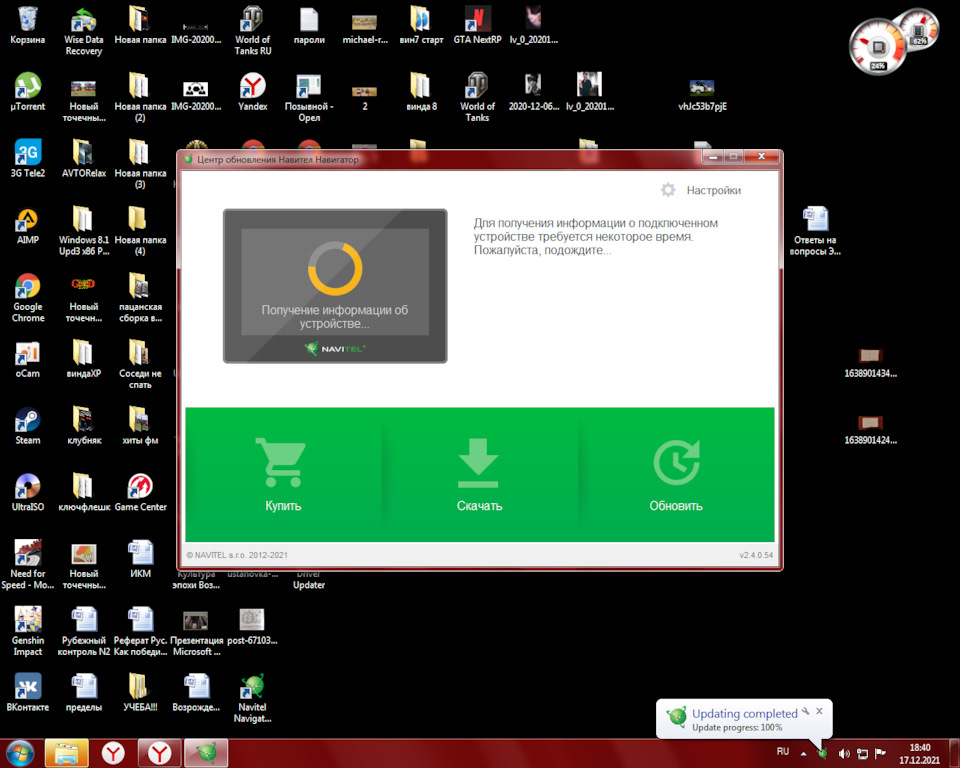Select the винда 8 folder
The height and width of the screenshot is (768, 960).
pyautogui.click(x=421, y=92)
